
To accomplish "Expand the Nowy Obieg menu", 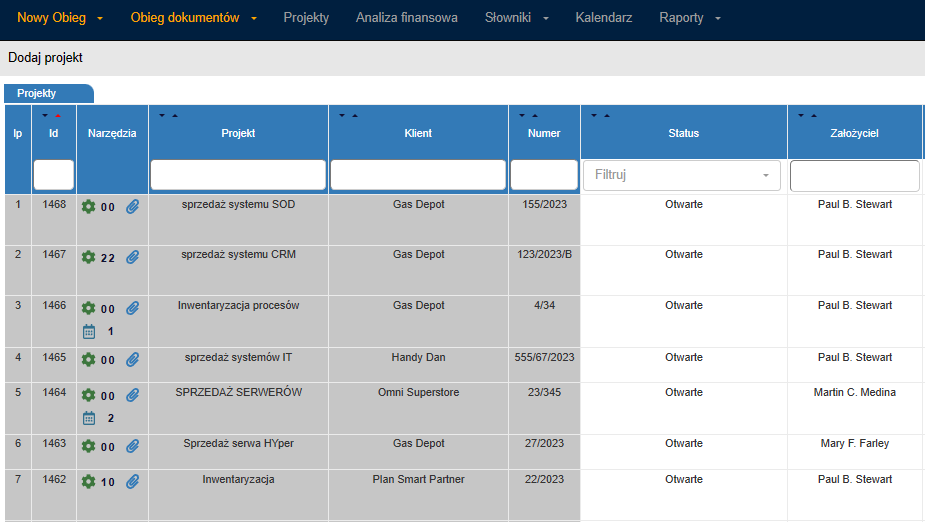I will click(60, 18).
